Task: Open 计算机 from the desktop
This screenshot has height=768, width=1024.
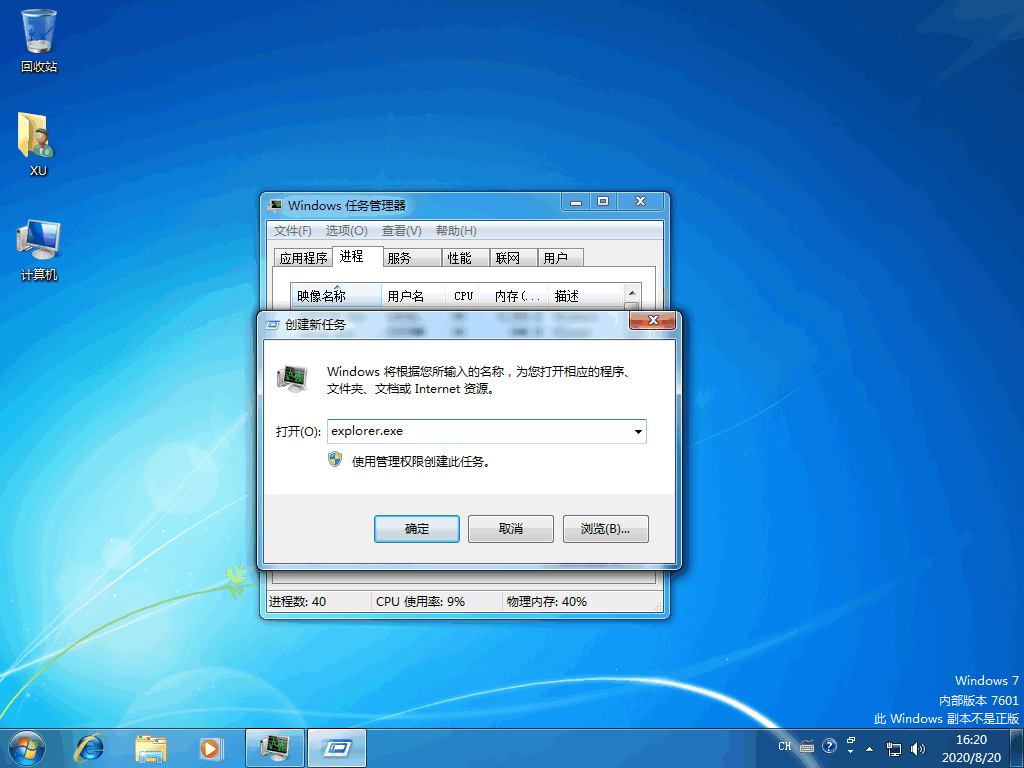Action: point(37,240)
